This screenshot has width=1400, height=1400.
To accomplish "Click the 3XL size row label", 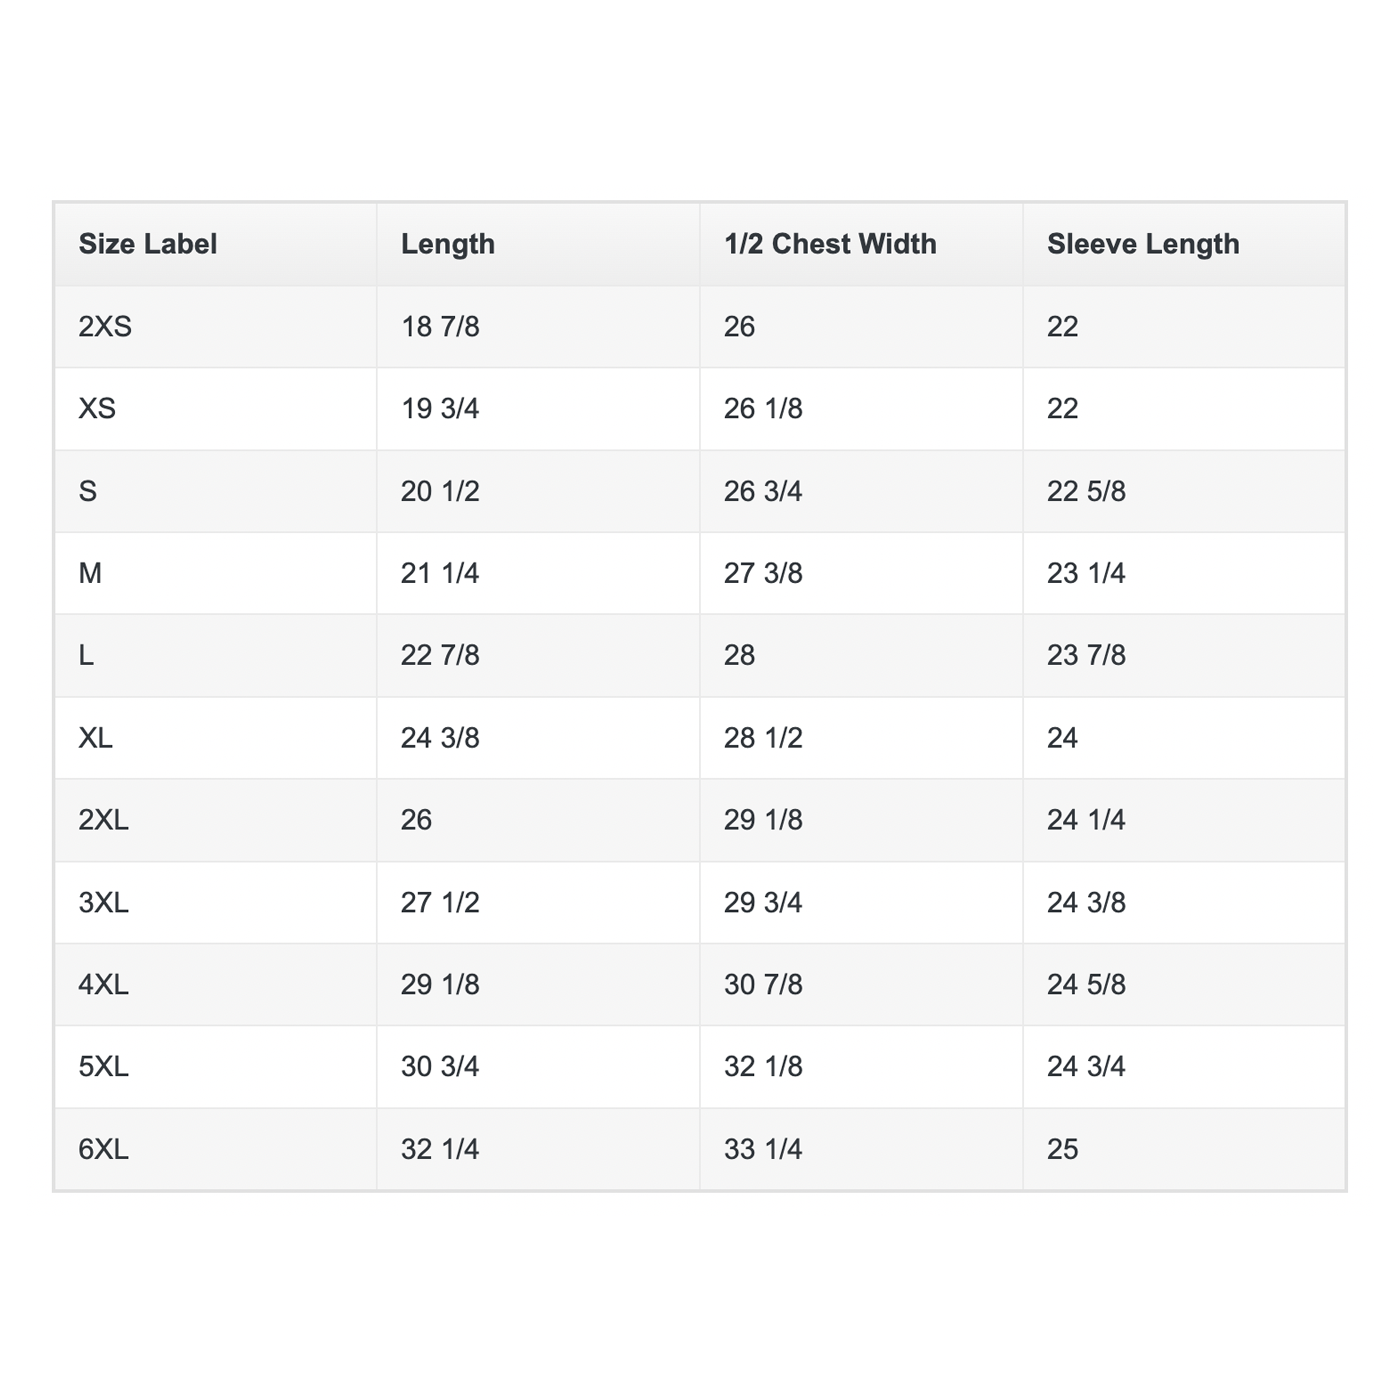I will pos(104,903).
